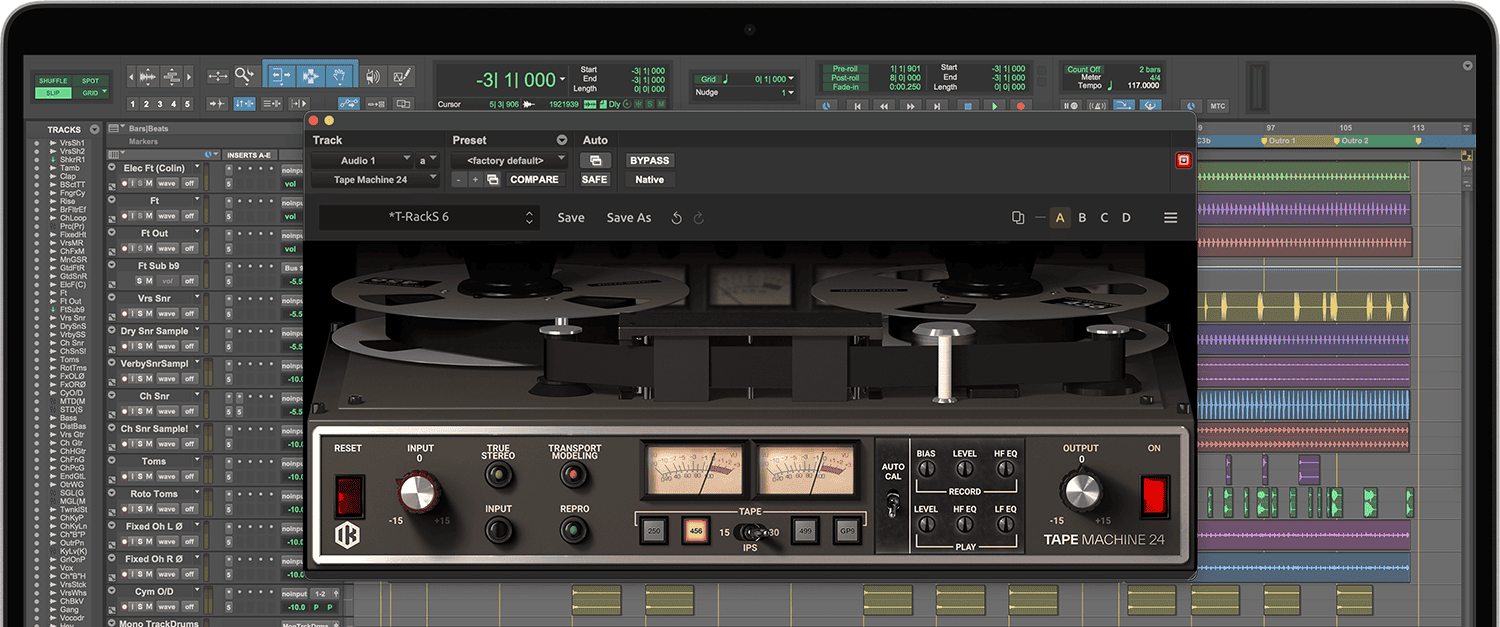Turn the INPUT gain knob
Screen dimensions: 1500x627
pyautogui.click(x=418, y=493)
